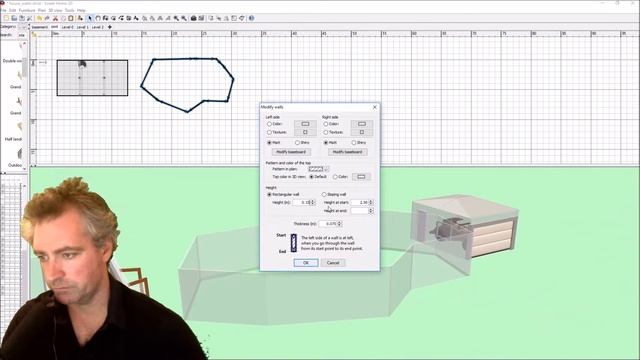Activate the Pan hand tool
The width and height of the screenshot is (640, 360).
click(98, 18)
